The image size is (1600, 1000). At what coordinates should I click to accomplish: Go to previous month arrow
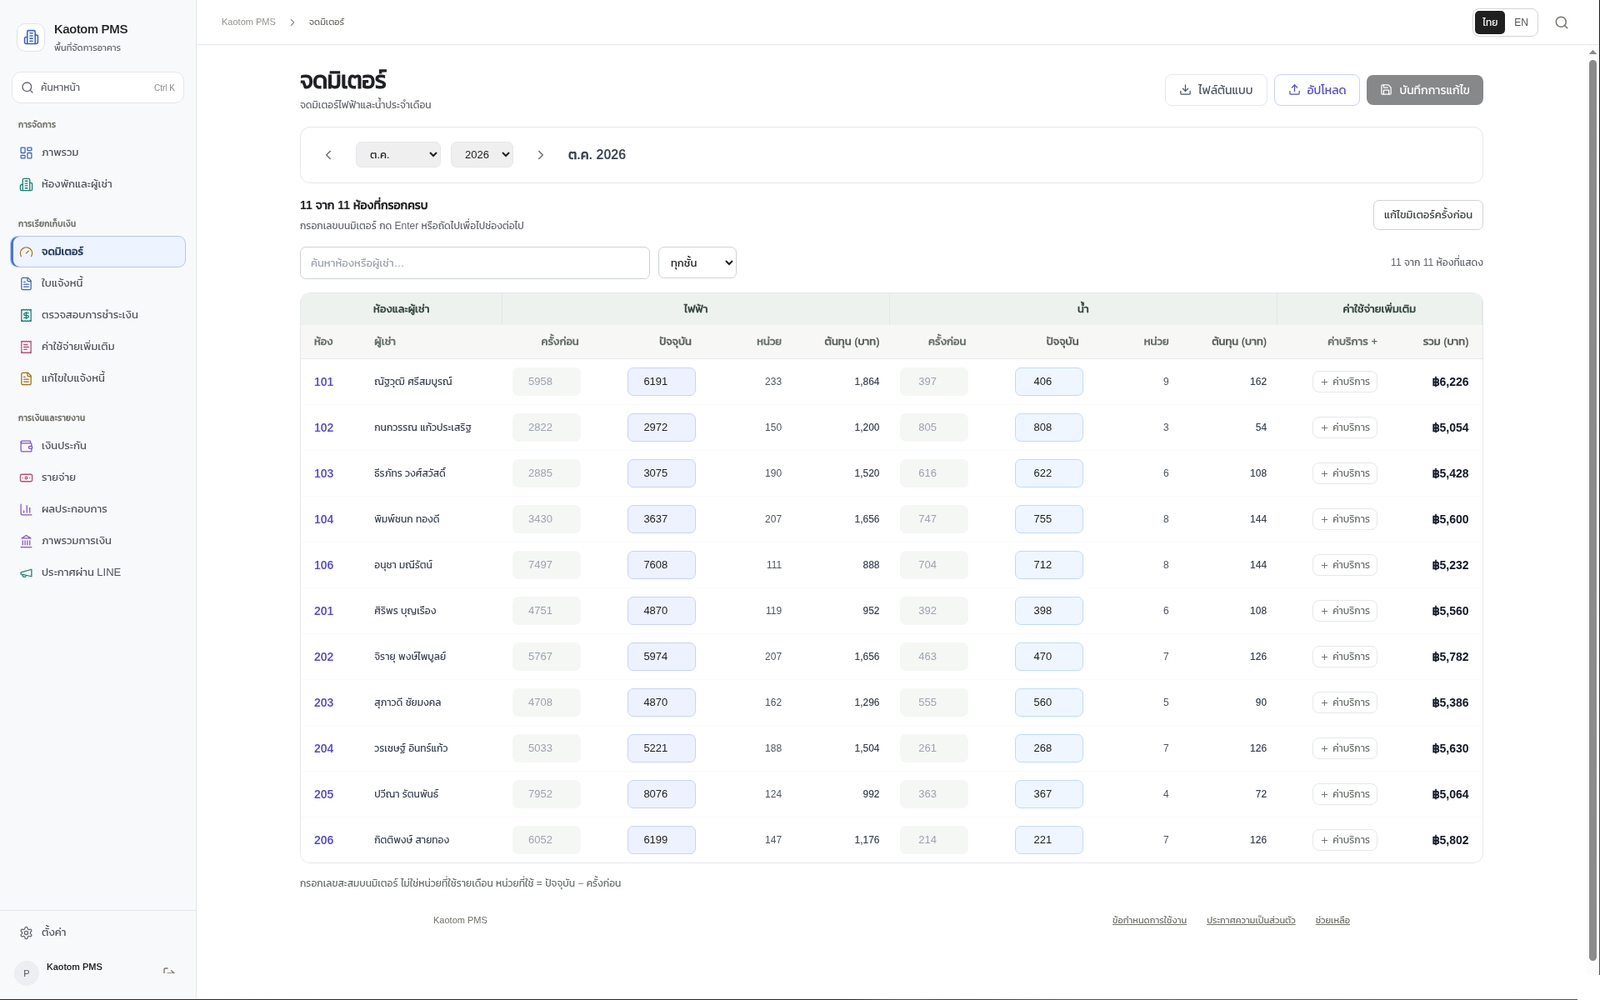328,155
